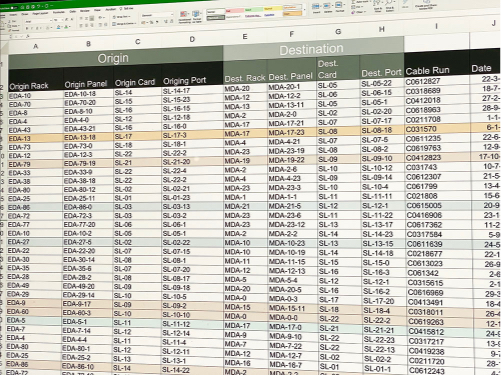Click the Percent Style icon
501x375 pixels.
151,22
